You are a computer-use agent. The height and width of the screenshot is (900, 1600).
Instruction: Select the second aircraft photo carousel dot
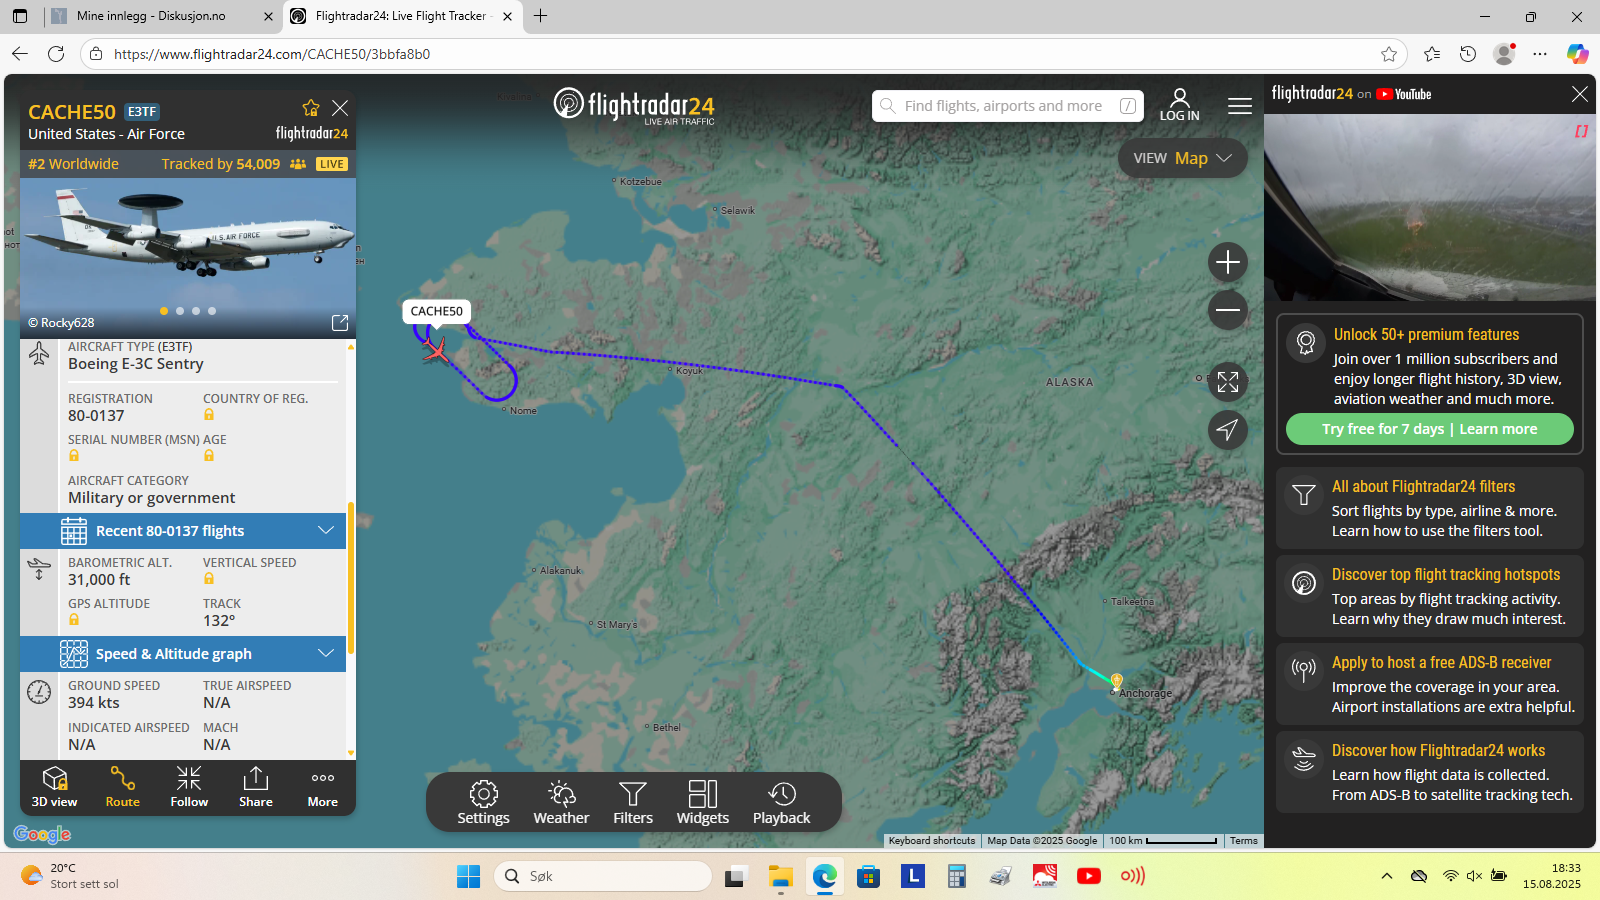tap(180, 311)
